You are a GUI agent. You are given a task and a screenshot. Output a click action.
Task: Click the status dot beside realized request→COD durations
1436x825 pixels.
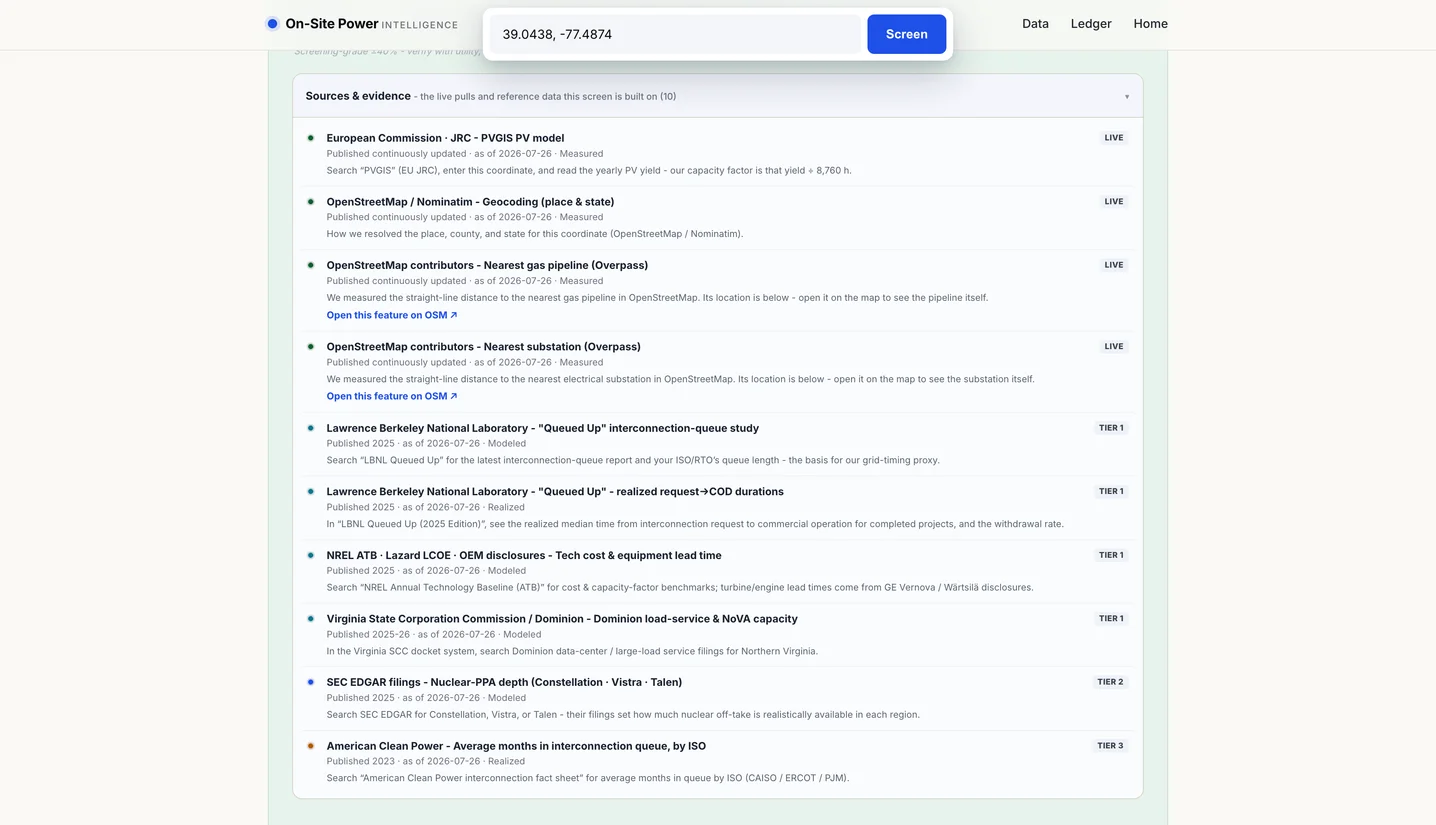click(x=311, y=492)
